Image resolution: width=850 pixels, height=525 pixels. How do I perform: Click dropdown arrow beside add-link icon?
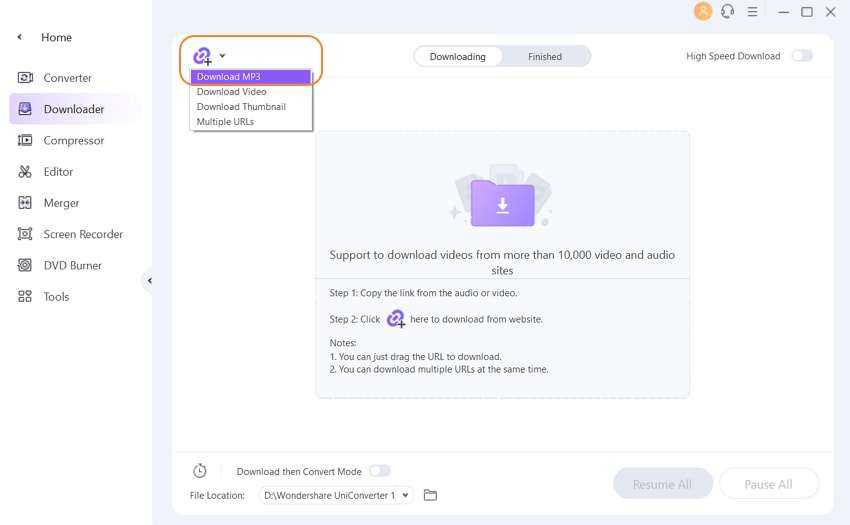(x=223, y=56)
